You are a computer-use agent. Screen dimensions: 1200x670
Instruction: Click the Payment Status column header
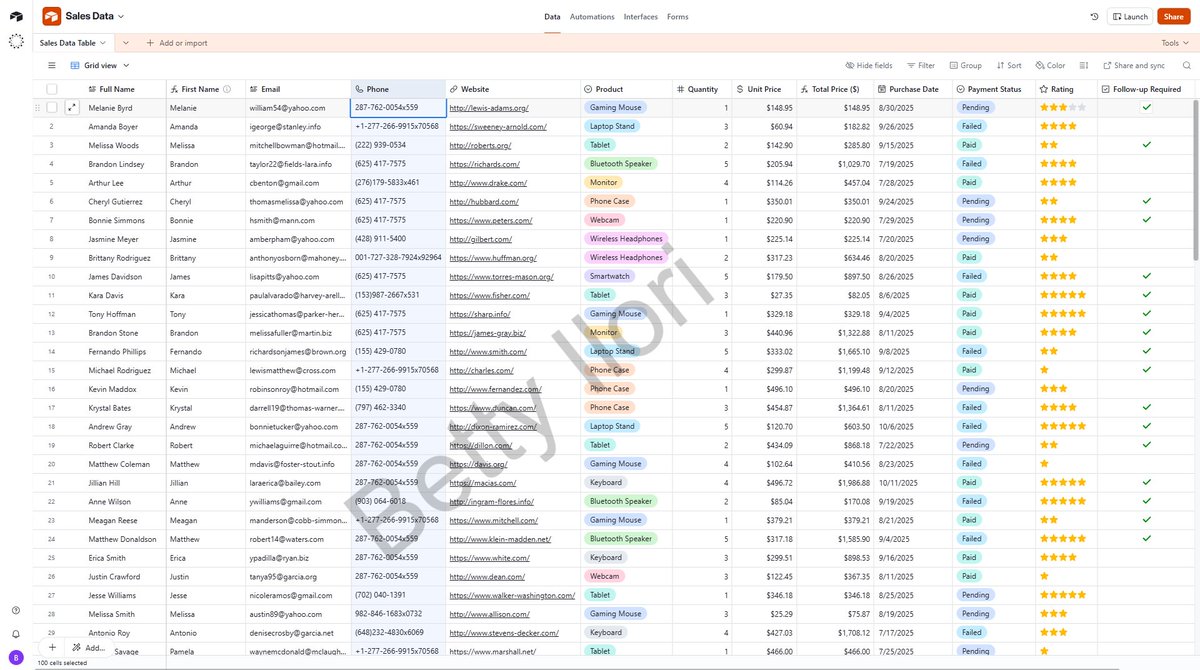click(x=994, y=89)
